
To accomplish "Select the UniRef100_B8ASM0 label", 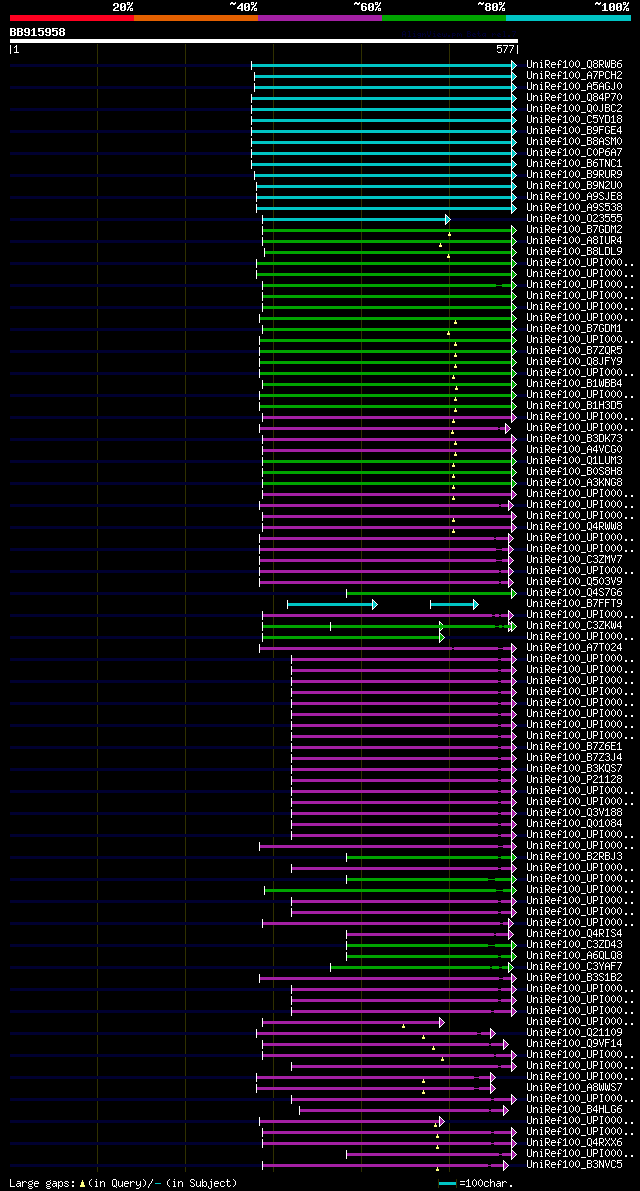I will pos(574,142).
